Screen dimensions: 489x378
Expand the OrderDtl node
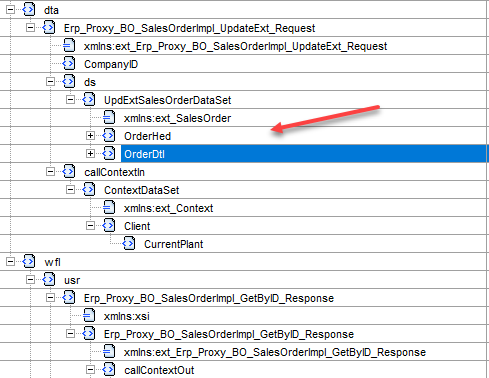coord(90,154)
